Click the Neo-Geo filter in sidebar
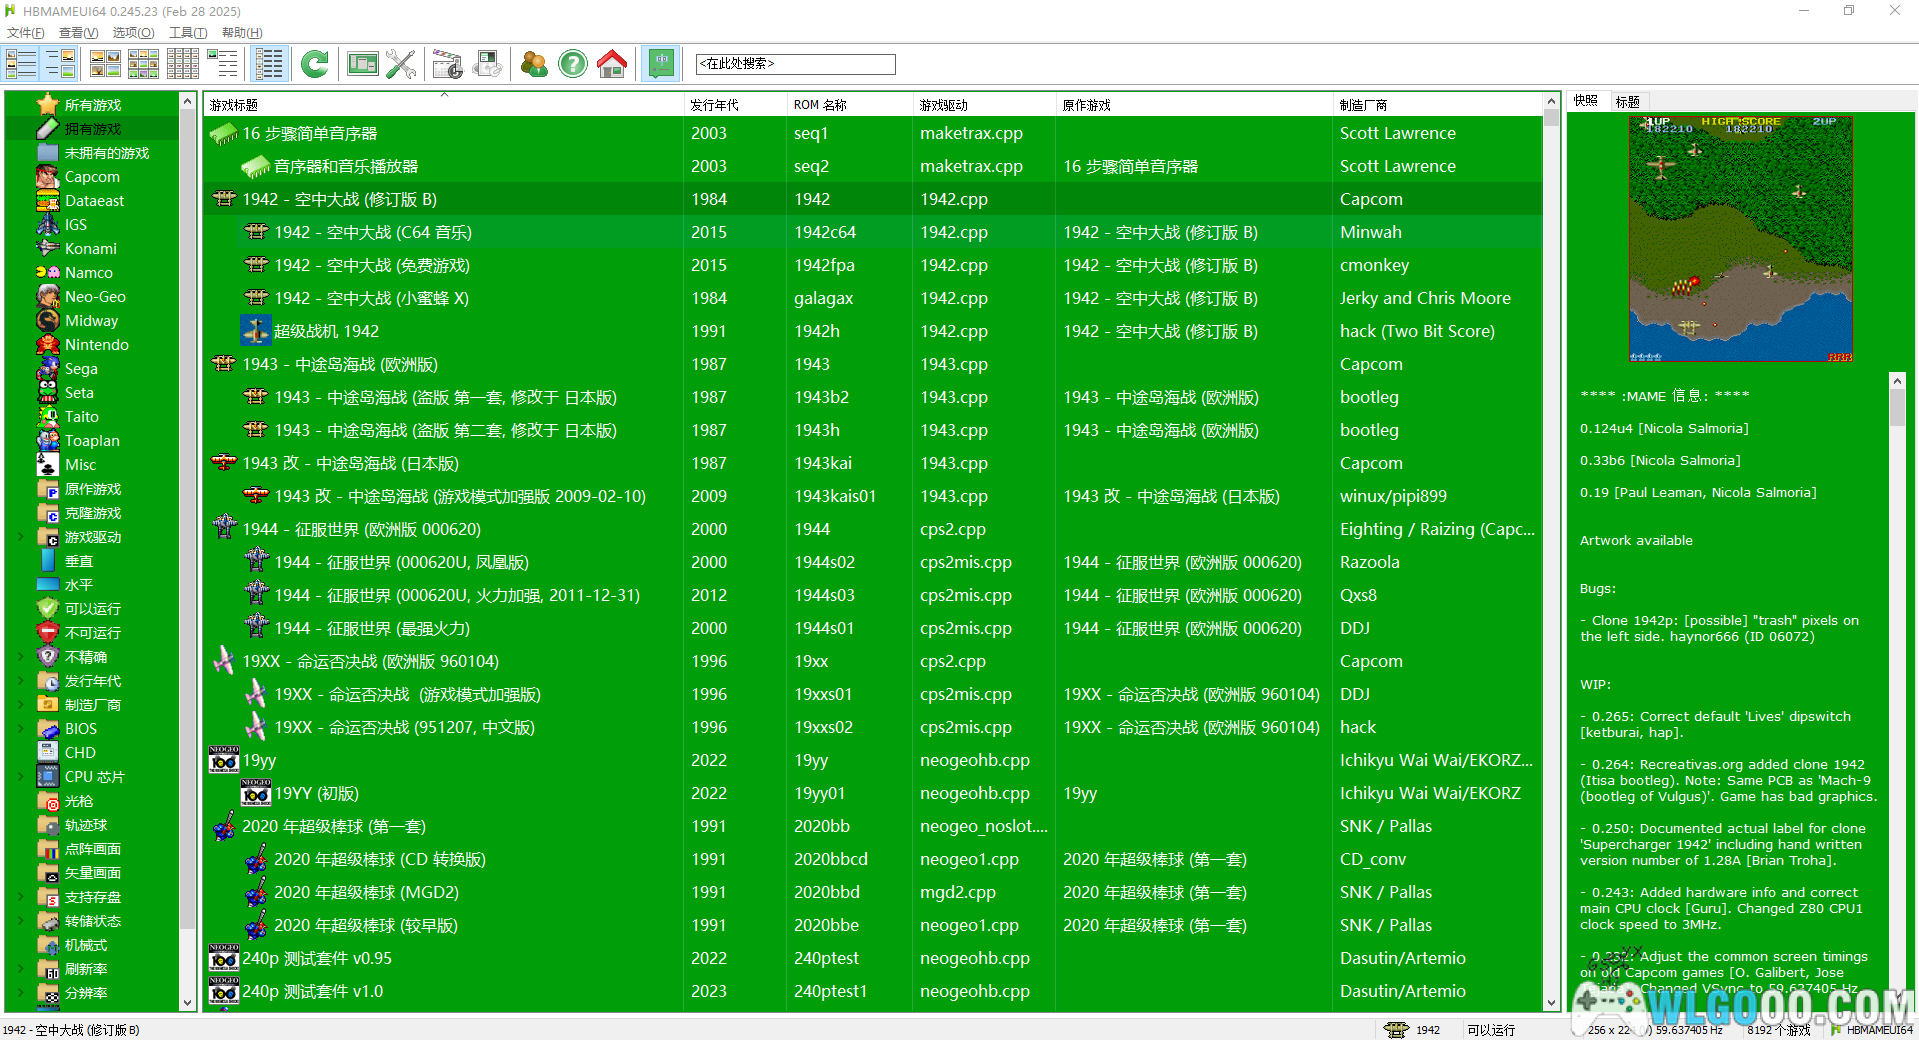The width and height of the screenshot is (1919, 1040). pos(95,297)
